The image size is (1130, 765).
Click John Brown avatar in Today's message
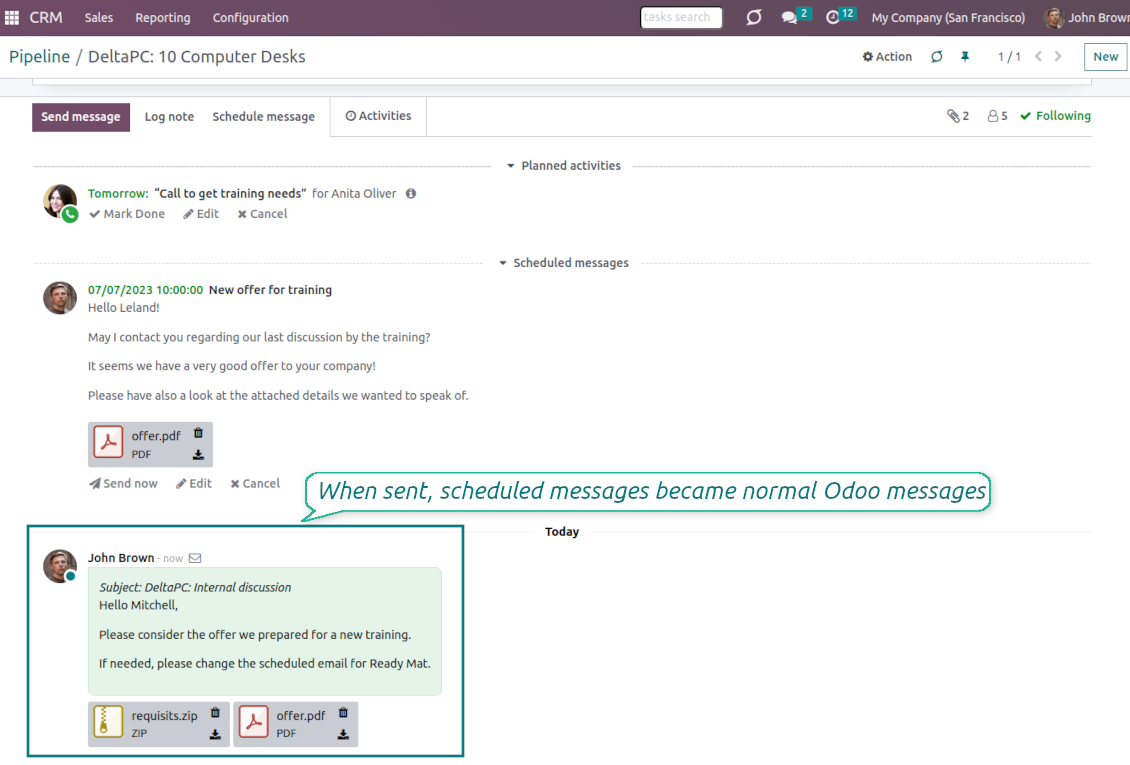click(x=60, y=566)
